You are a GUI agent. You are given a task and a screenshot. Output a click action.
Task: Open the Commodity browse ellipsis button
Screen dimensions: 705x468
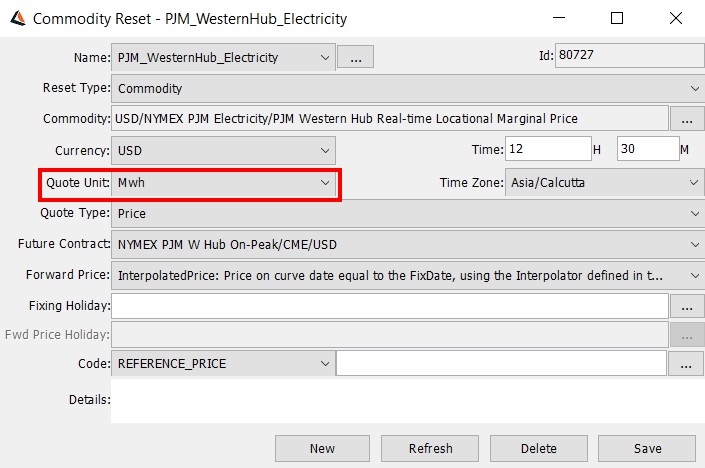[687, 119]
